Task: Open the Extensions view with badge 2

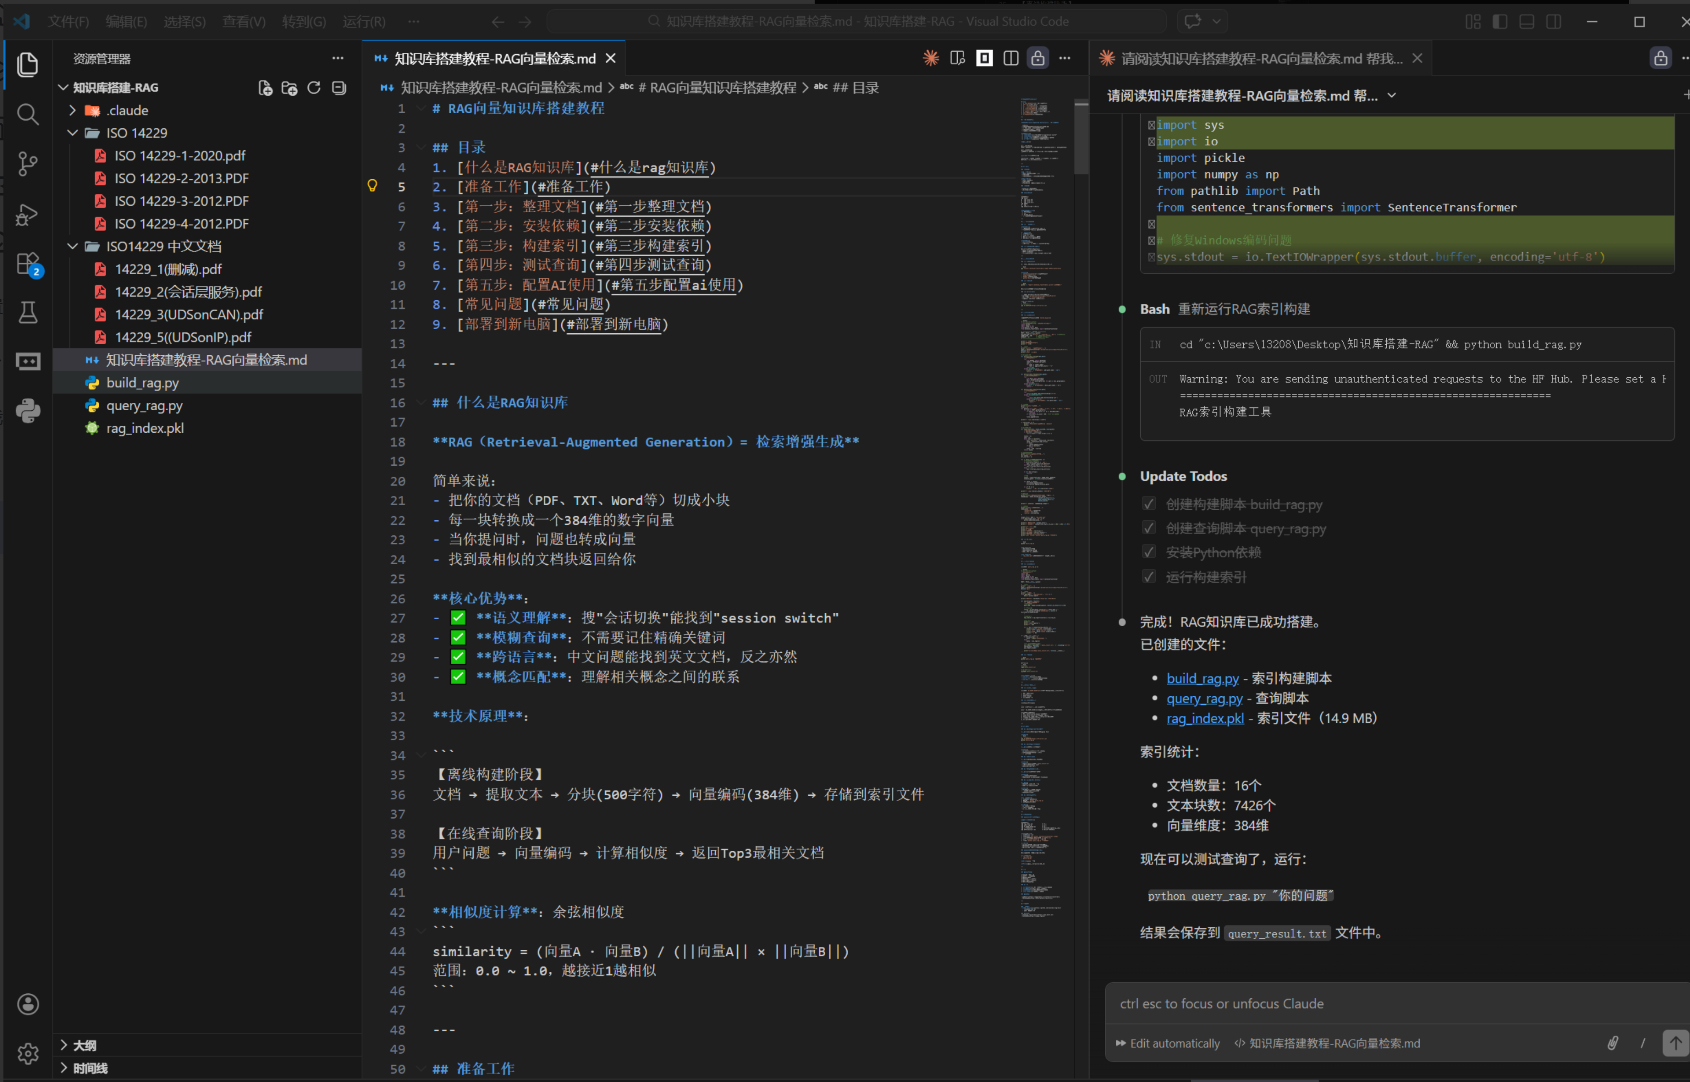Action: click(28, 264)
